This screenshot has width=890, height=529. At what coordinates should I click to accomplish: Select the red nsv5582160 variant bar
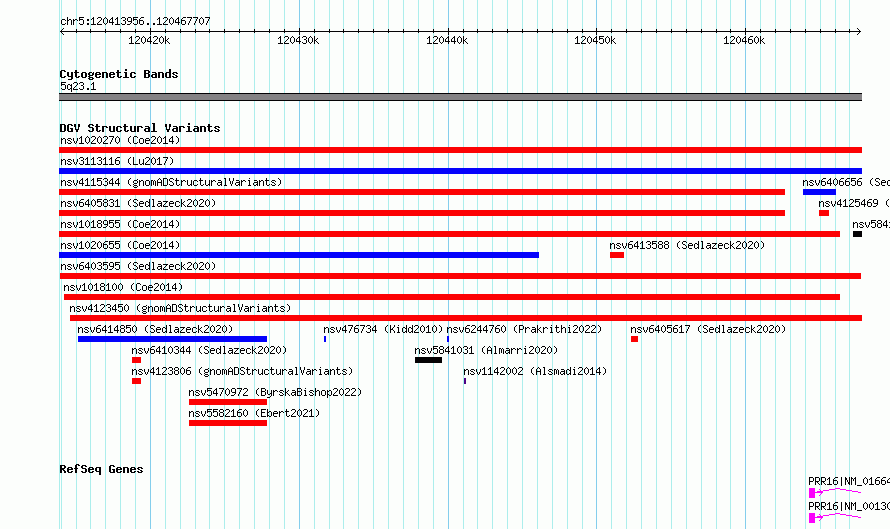[228, 423]
